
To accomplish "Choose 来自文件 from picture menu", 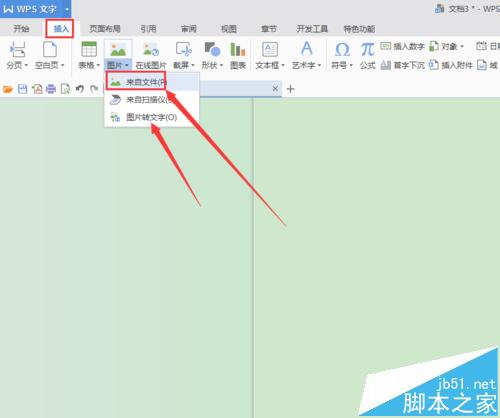I will click(152, 82).
